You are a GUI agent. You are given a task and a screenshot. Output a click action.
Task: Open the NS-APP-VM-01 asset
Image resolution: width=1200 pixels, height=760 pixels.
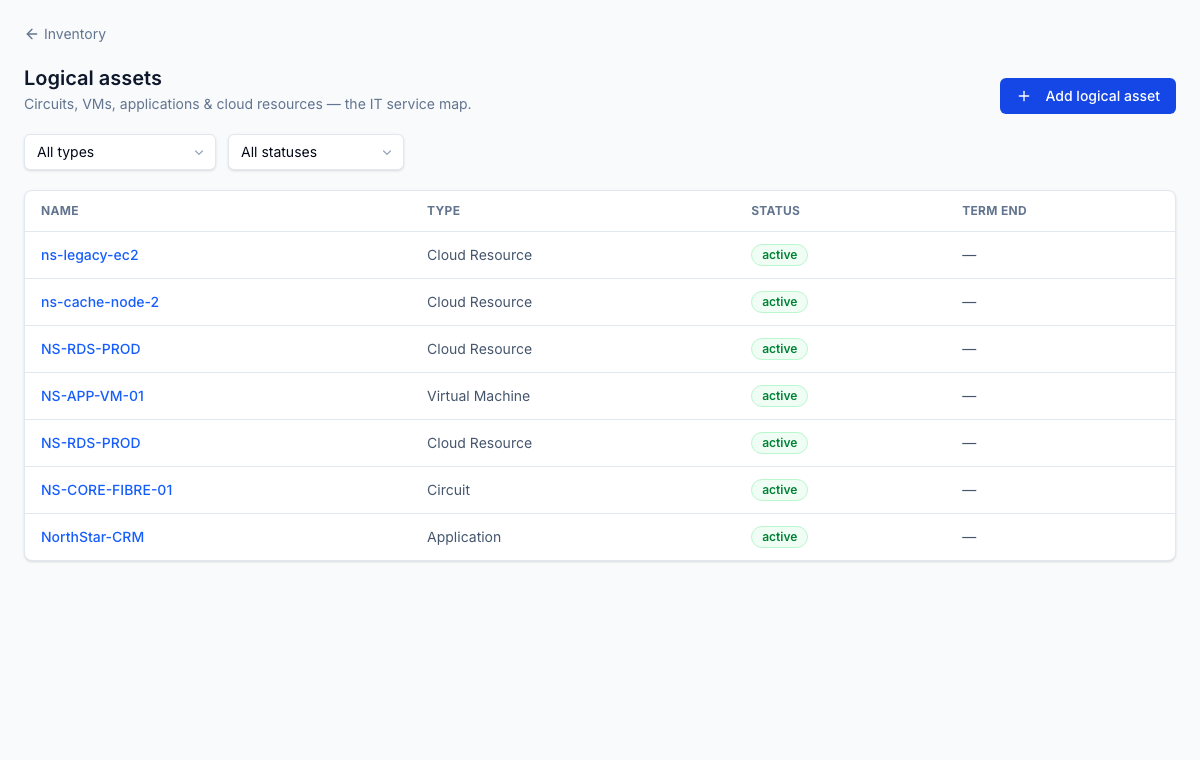[x=93, y=396]
